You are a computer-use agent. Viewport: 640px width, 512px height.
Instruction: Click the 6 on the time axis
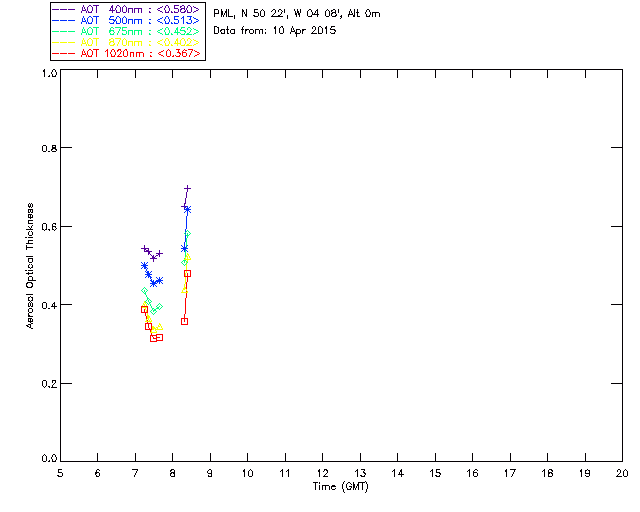98,473
